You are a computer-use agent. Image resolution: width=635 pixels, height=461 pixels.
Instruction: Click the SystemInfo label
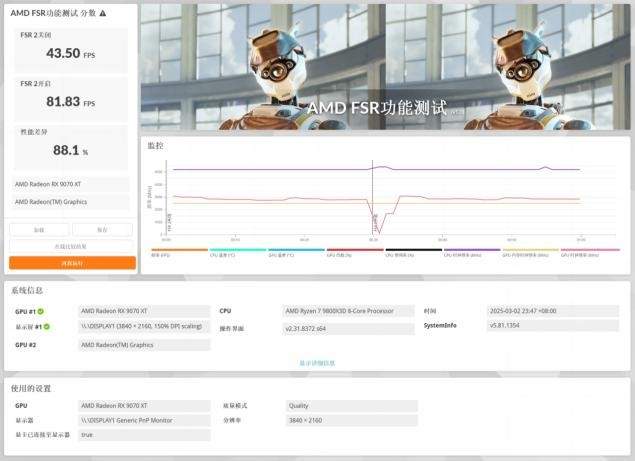(440, 325)
